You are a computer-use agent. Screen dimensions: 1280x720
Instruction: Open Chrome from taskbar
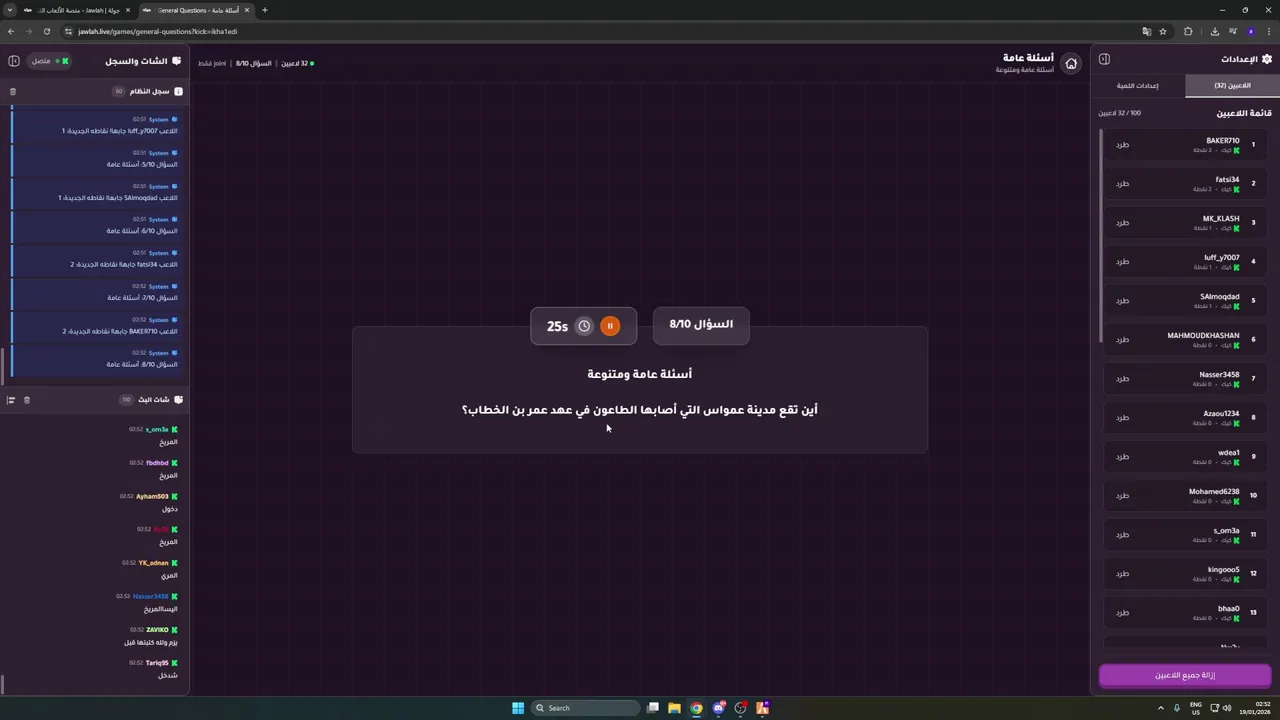pyautogui.click(x=696, y=708)
